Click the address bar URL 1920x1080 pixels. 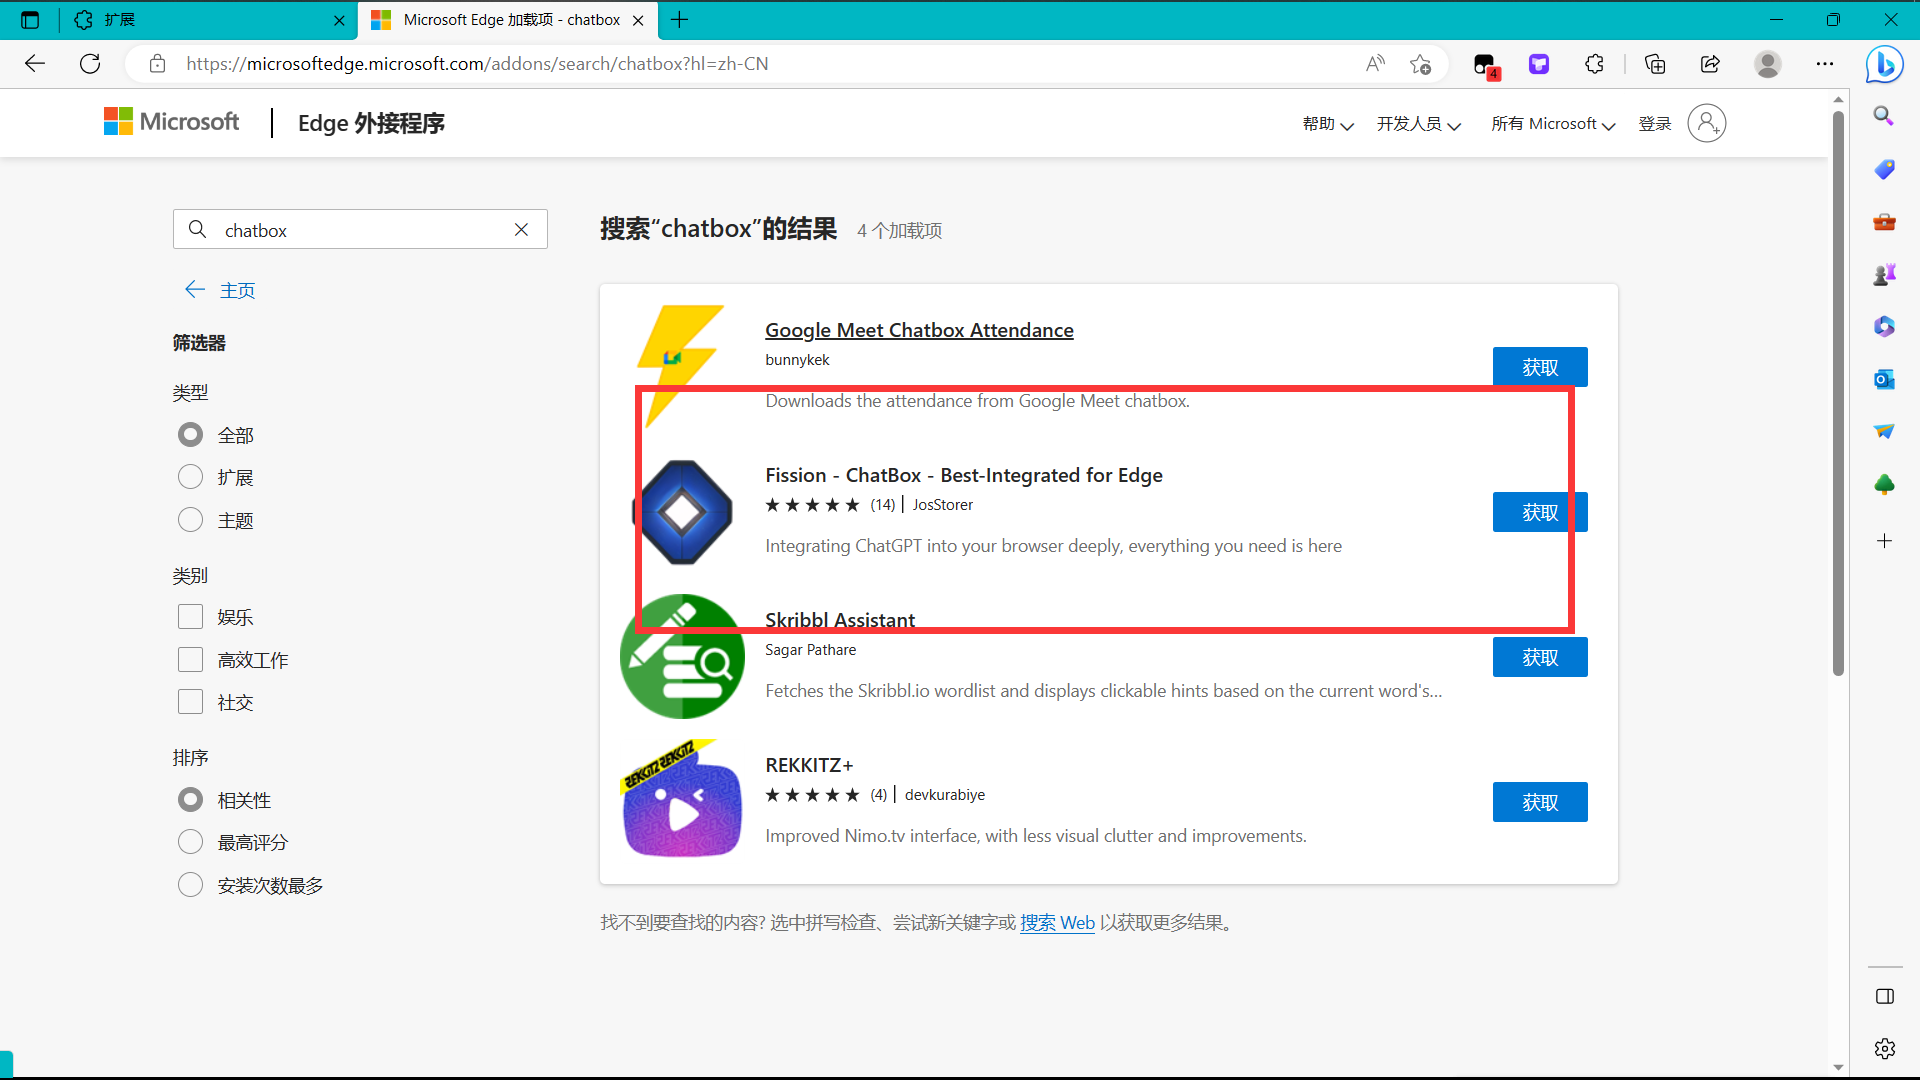click(477, 64)
